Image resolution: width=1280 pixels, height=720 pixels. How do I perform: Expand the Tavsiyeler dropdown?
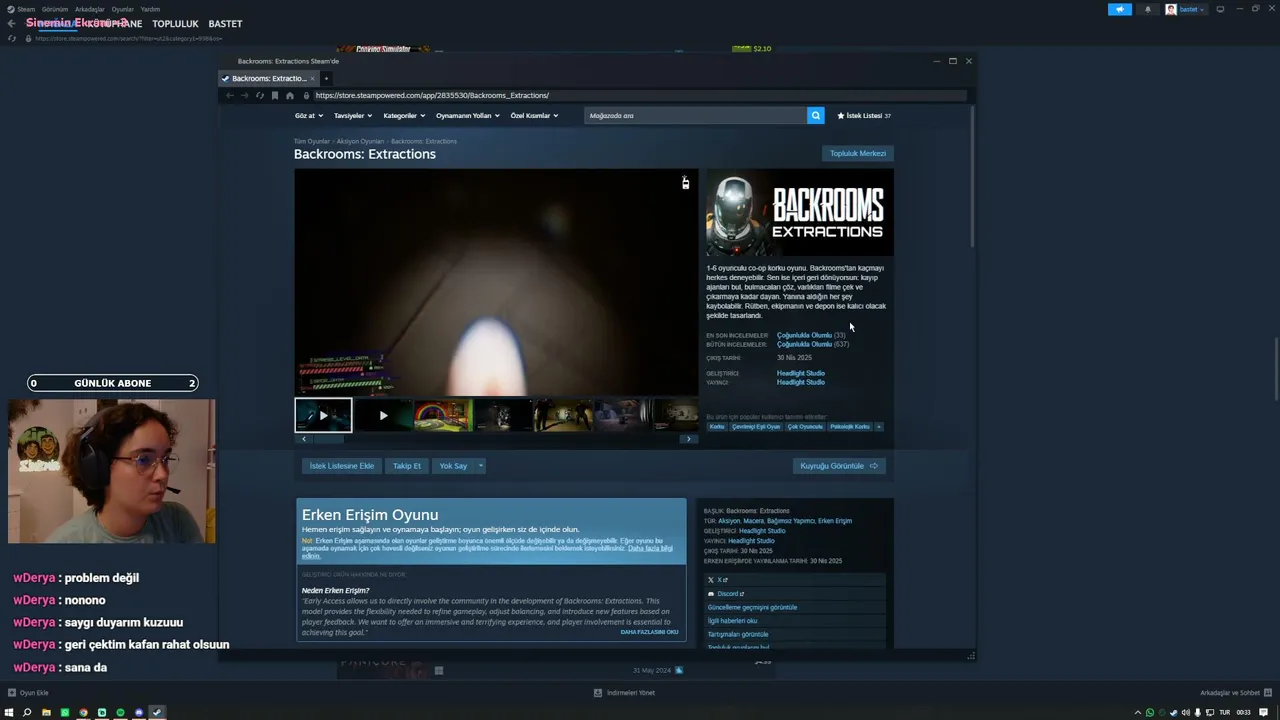353,115
